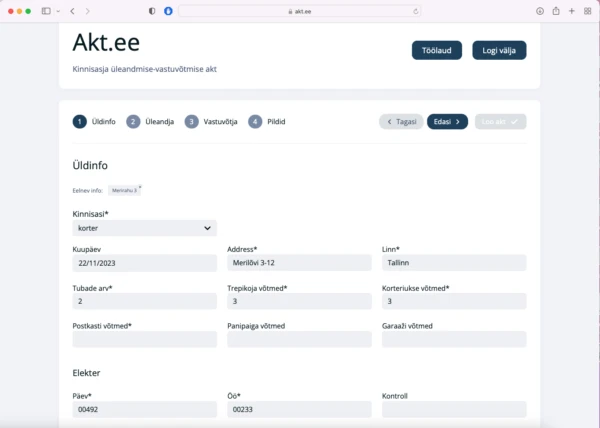600x428 pixels.
Task: Go back in browser history
Action: pos(72,11)
